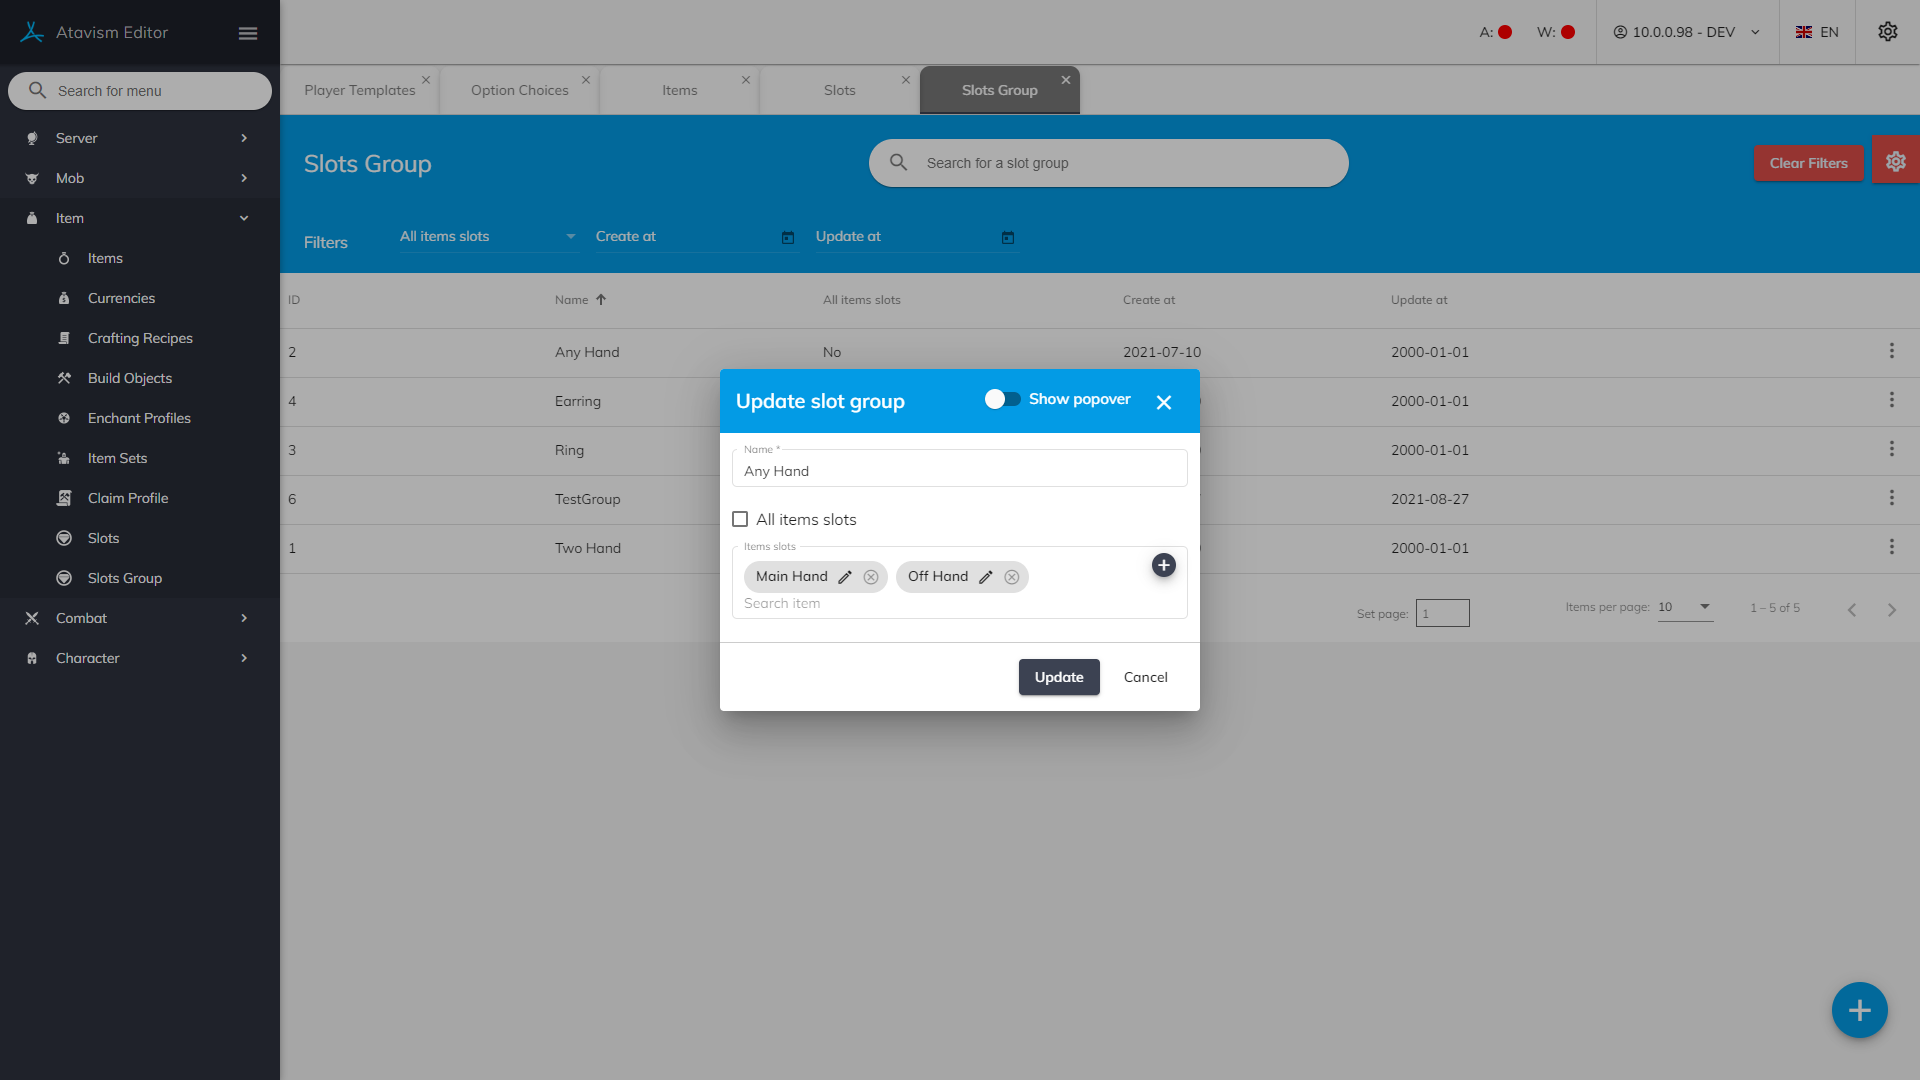Open the red table settings gear button
Viewport: 1920px width, 1080px height.
[1895, 162]
